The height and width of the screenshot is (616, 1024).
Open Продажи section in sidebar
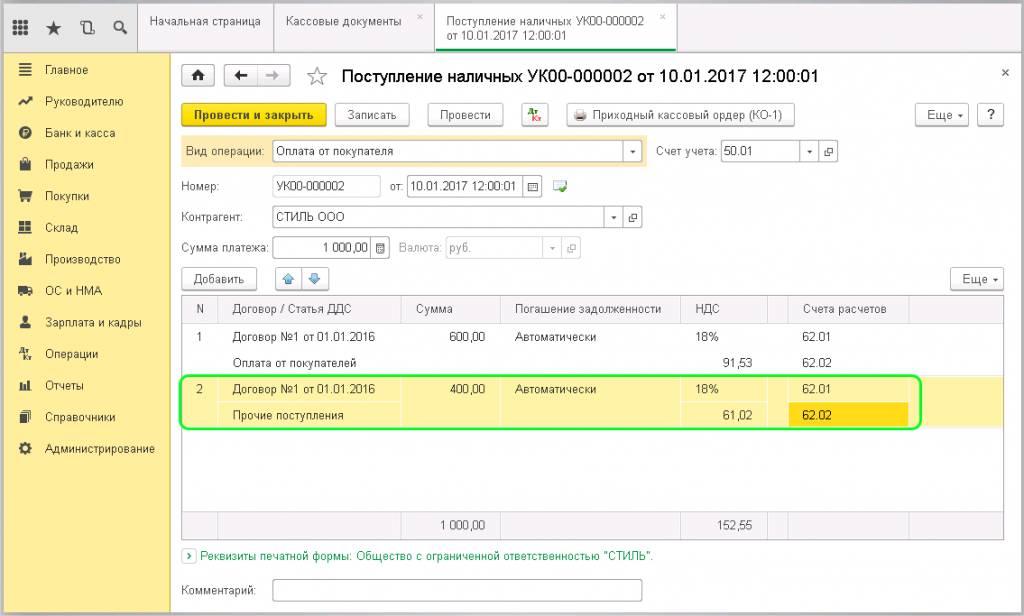coord(69,165)
